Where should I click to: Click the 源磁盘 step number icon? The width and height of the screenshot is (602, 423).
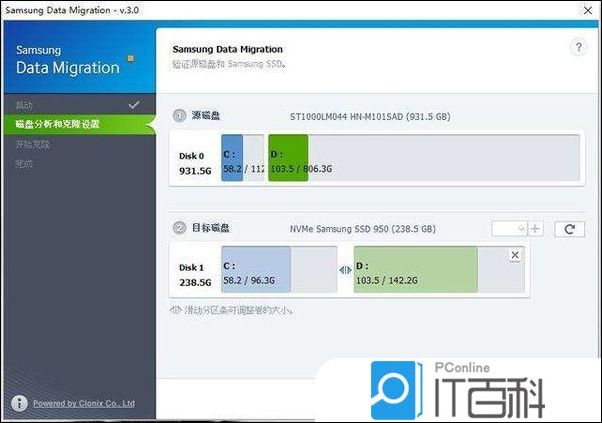pos(179,116)
